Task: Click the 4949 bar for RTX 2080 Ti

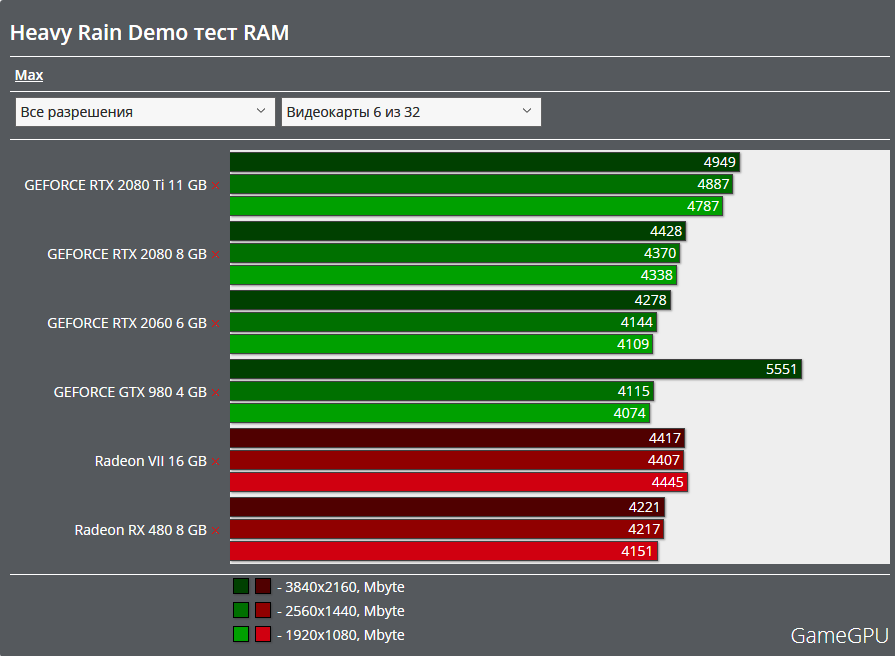Action: [x=485, y=162]
